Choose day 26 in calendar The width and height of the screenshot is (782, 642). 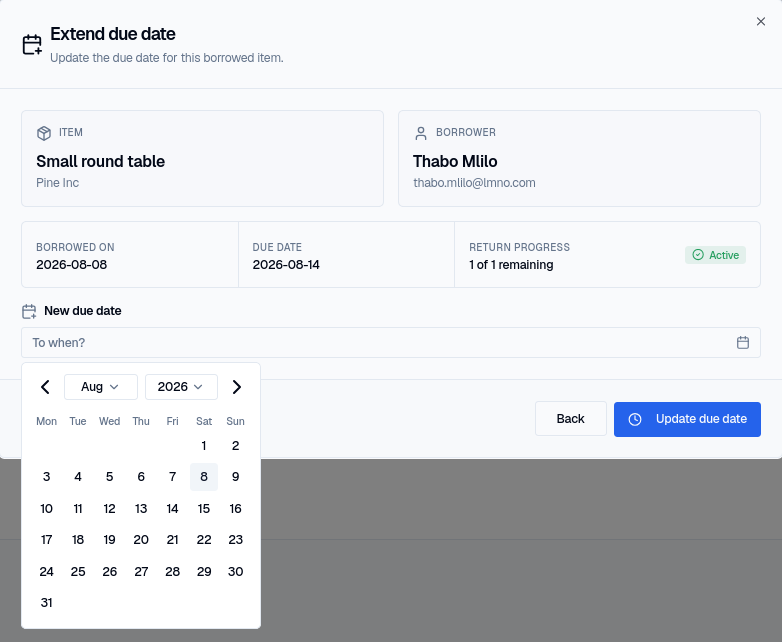109,571
